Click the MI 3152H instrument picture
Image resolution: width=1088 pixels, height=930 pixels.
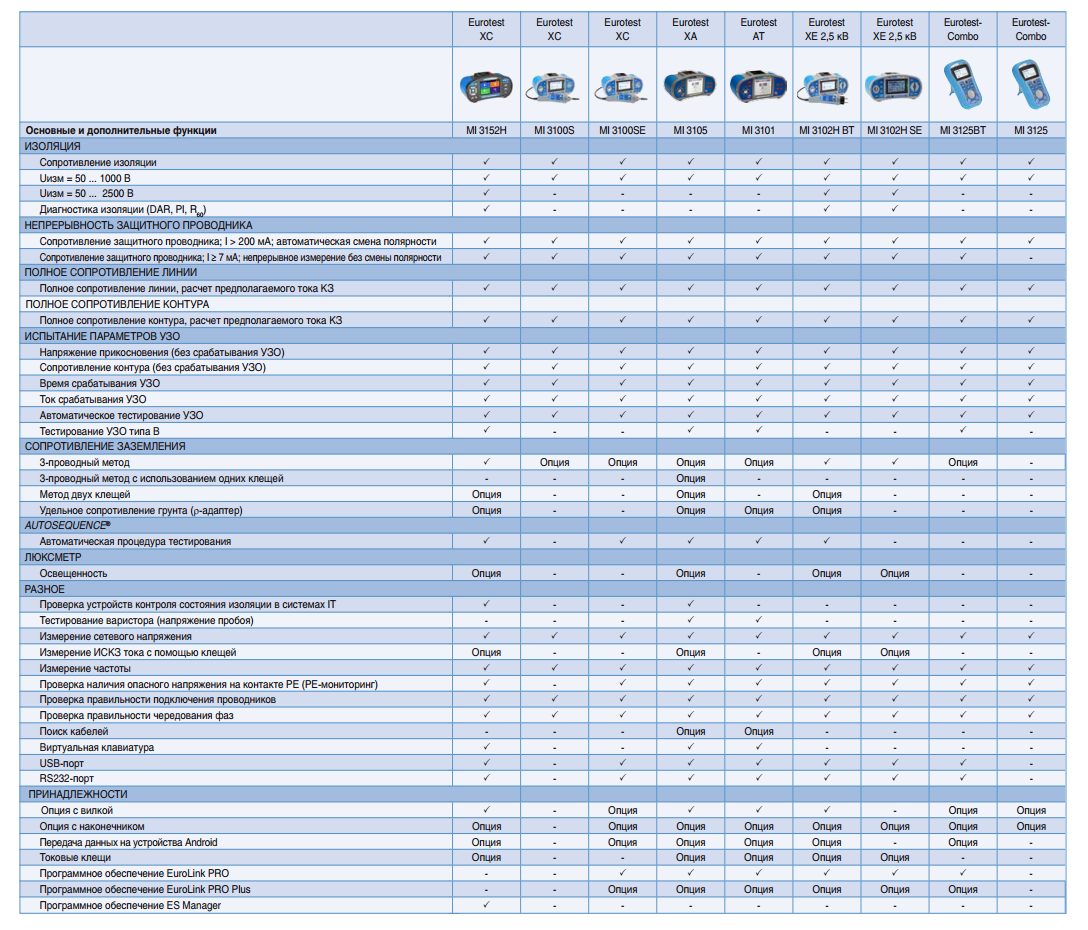tap(486, 87)
